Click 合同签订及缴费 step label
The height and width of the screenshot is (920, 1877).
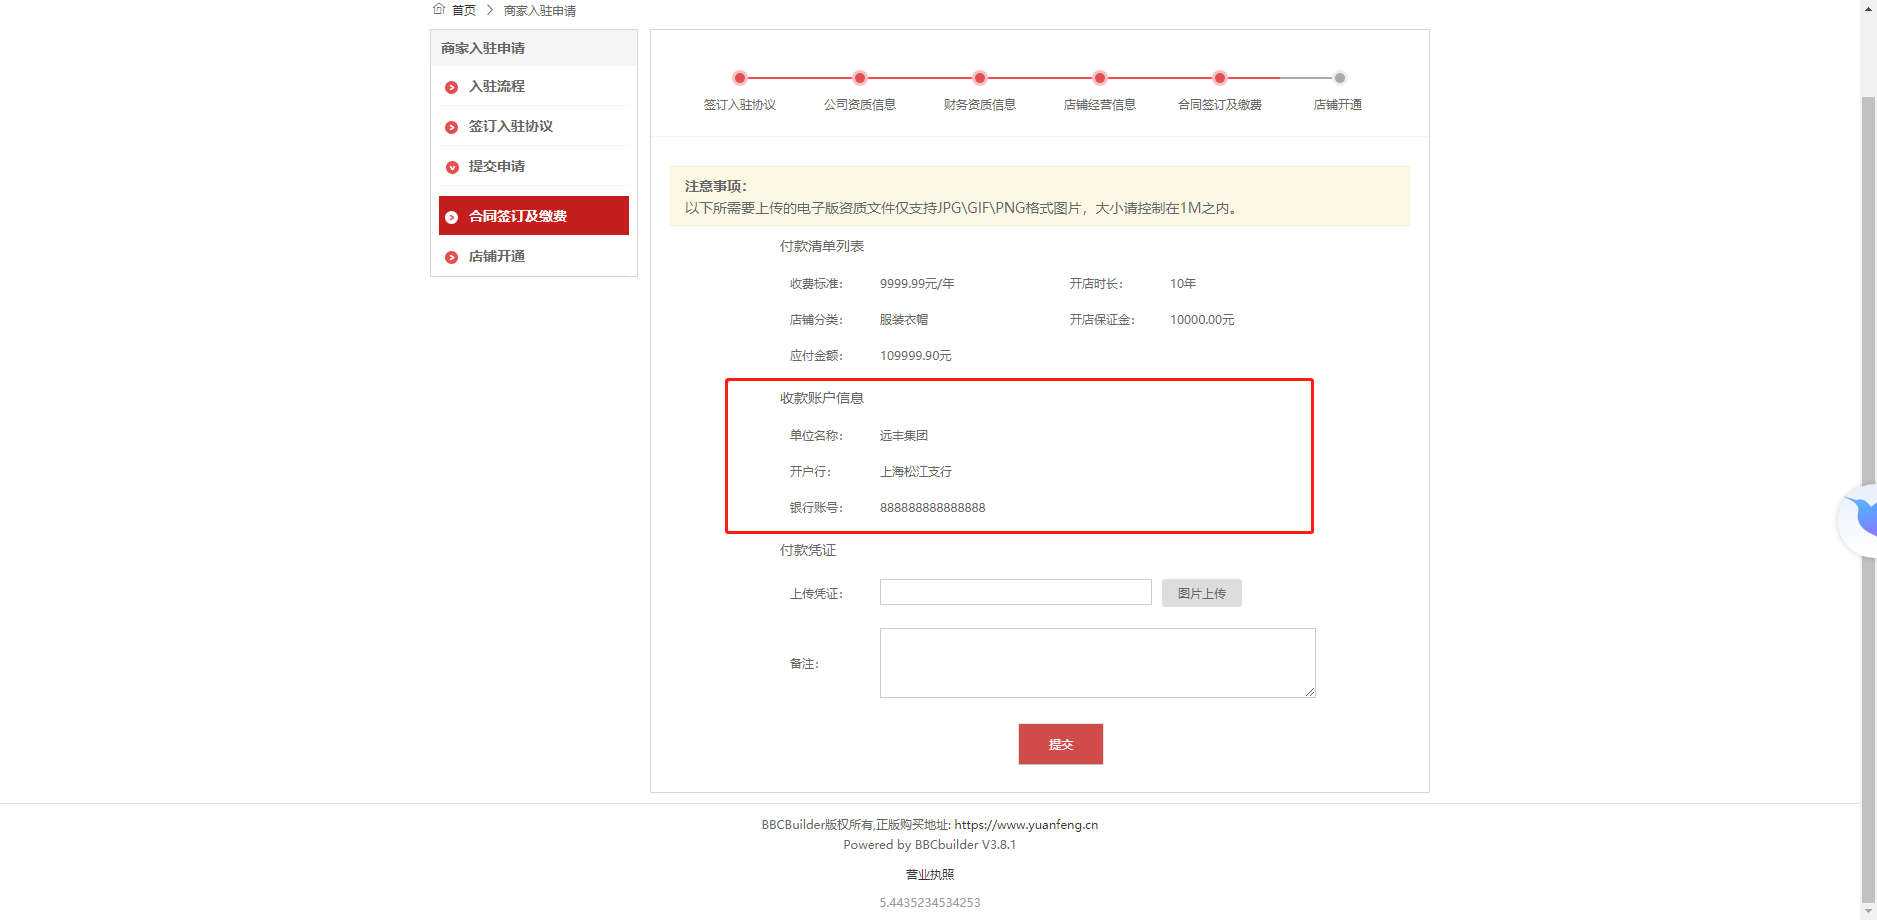click(1220, 104)
